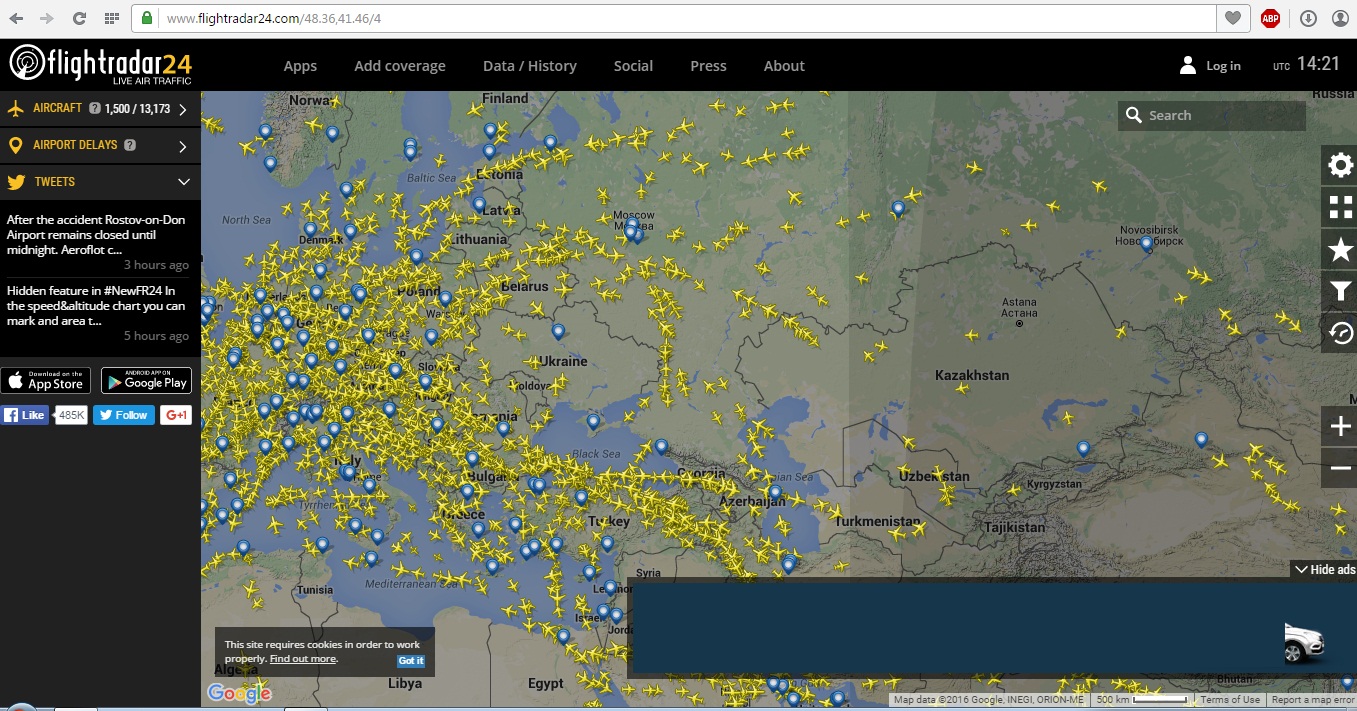Viewport: 1357px width, 711px height.
Task: Zoom out with the minus button
Action: click(x=1340, y=468)
